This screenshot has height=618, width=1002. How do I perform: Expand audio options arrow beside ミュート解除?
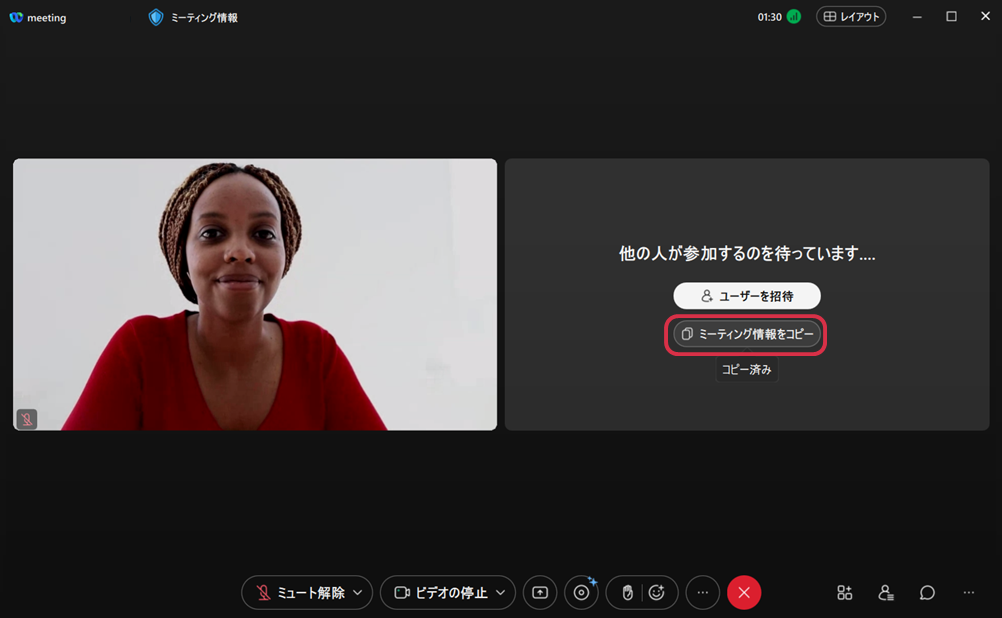click(358, 593)
